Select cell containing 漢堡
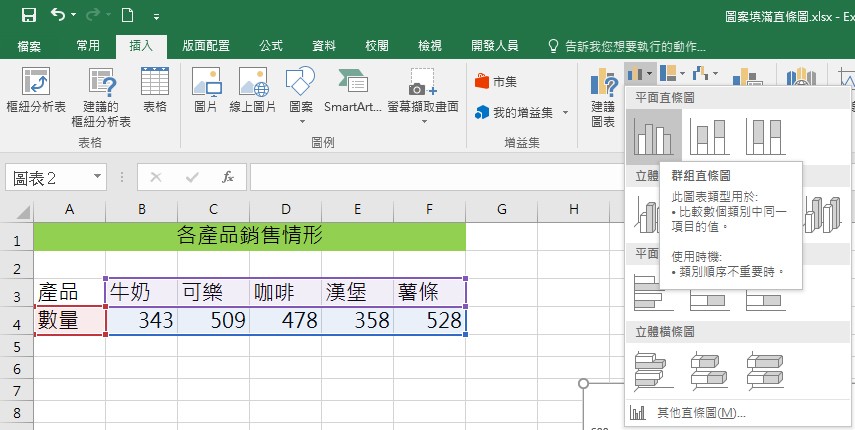 coord(358,293)
